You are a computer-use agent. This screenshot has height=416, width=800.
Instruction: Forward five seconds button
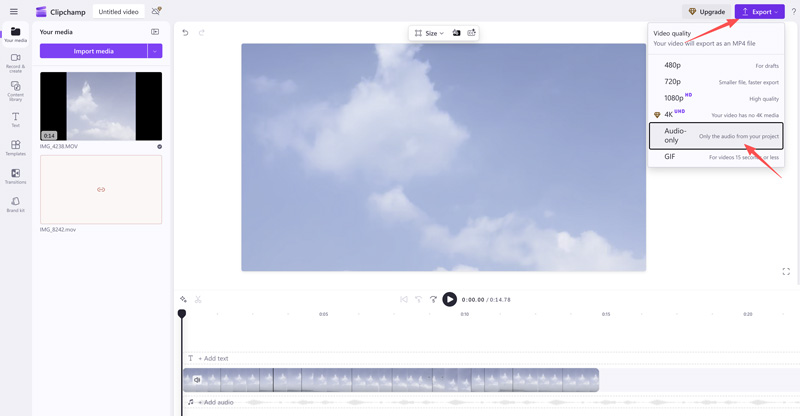[433, 299]
